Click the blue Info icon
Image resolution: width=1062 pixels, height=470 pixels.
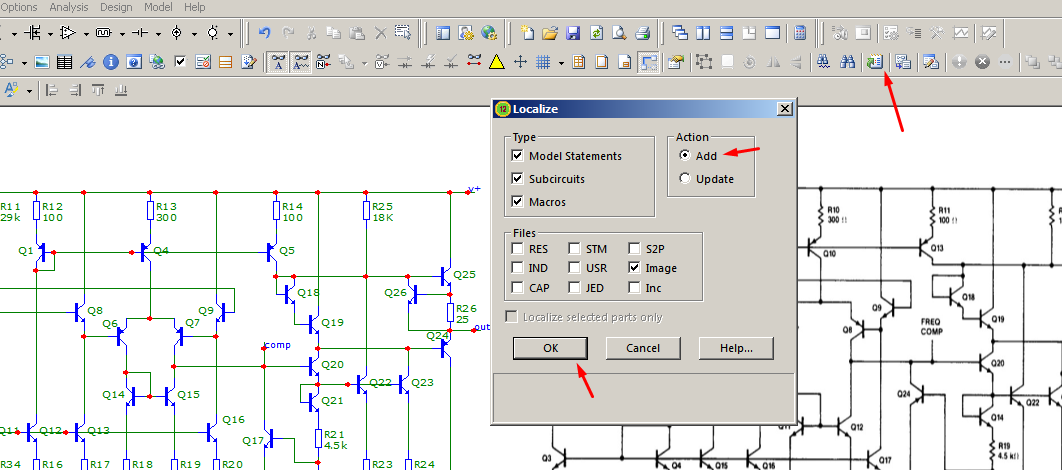tap(111, 62)
